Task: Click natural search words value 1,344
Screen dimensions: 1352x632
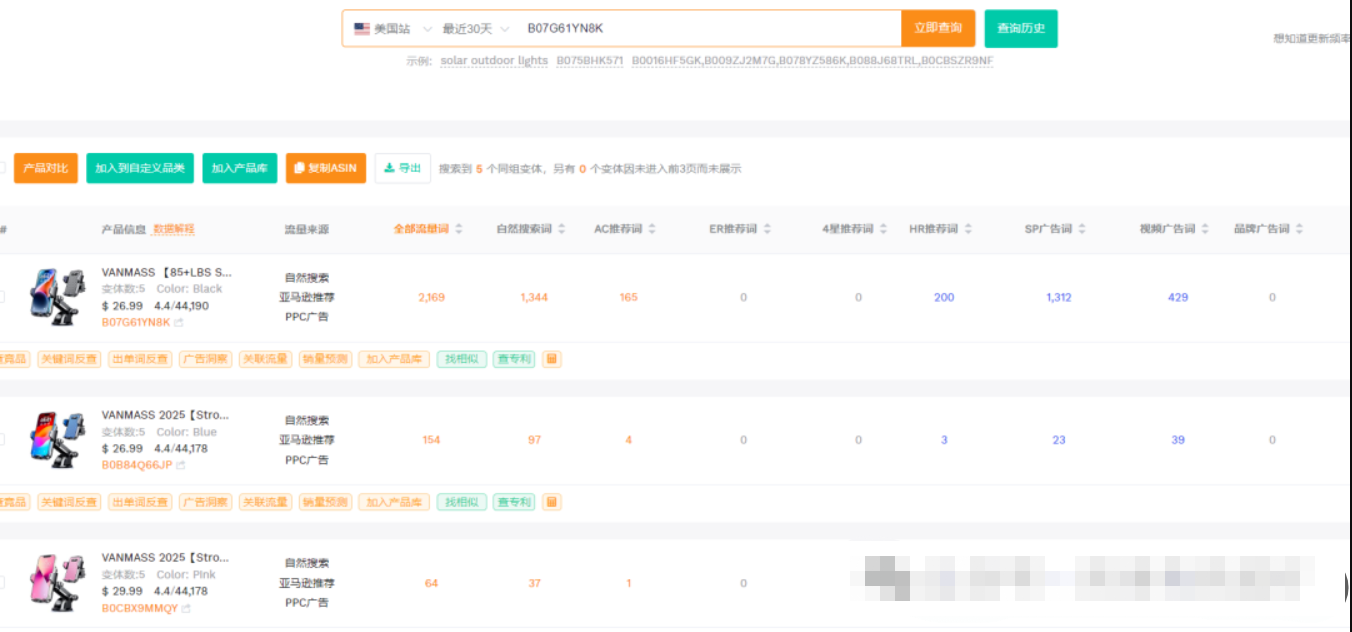Action: pyautogui.click(x=534, y=297)
